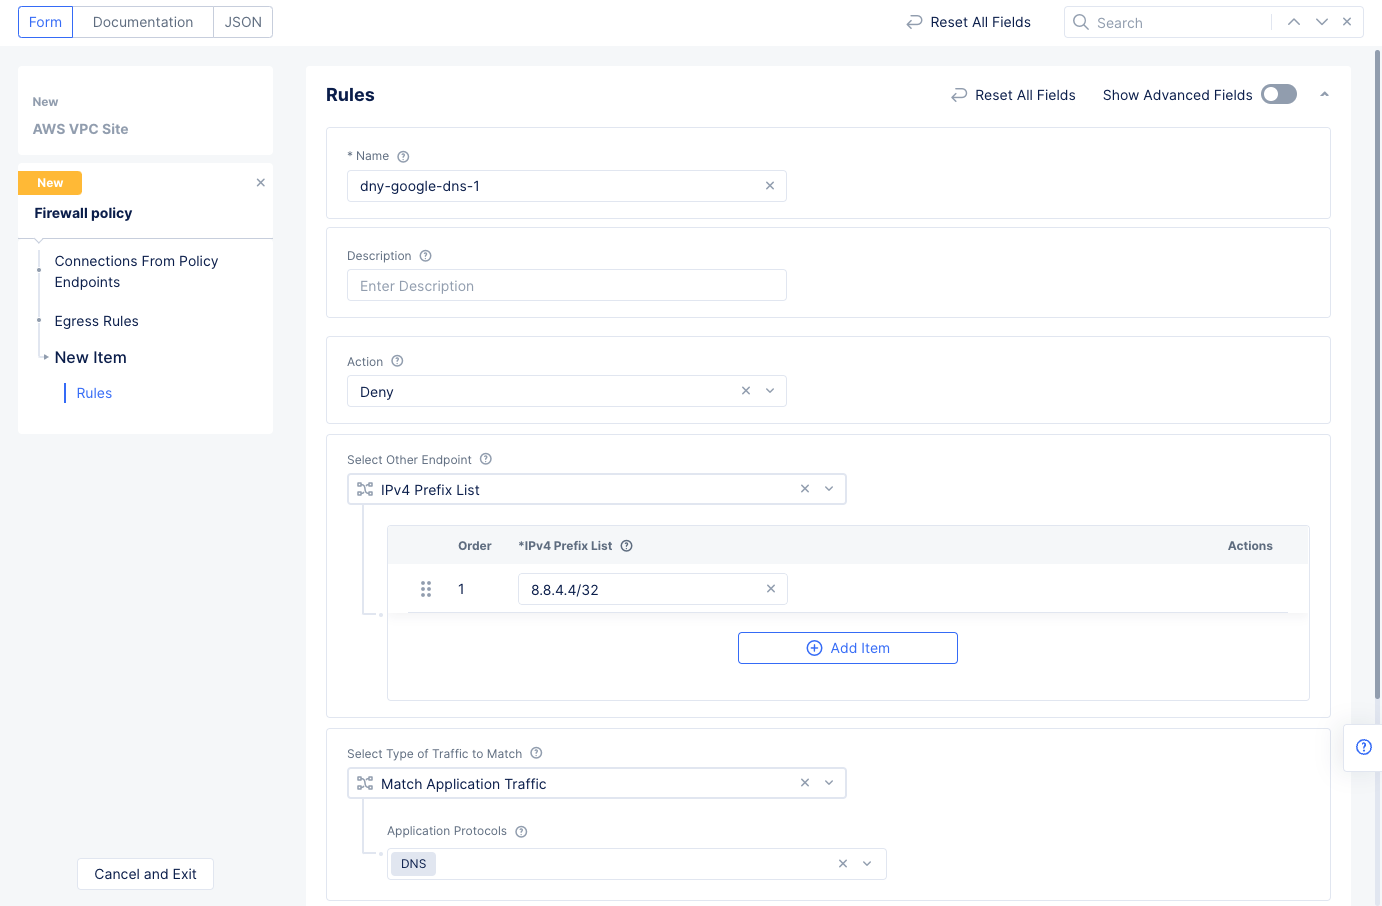The width and height of the screenshot is (1382, 906).
Task: Switch to the Documentation tab
Action: (x=143, y=22)
